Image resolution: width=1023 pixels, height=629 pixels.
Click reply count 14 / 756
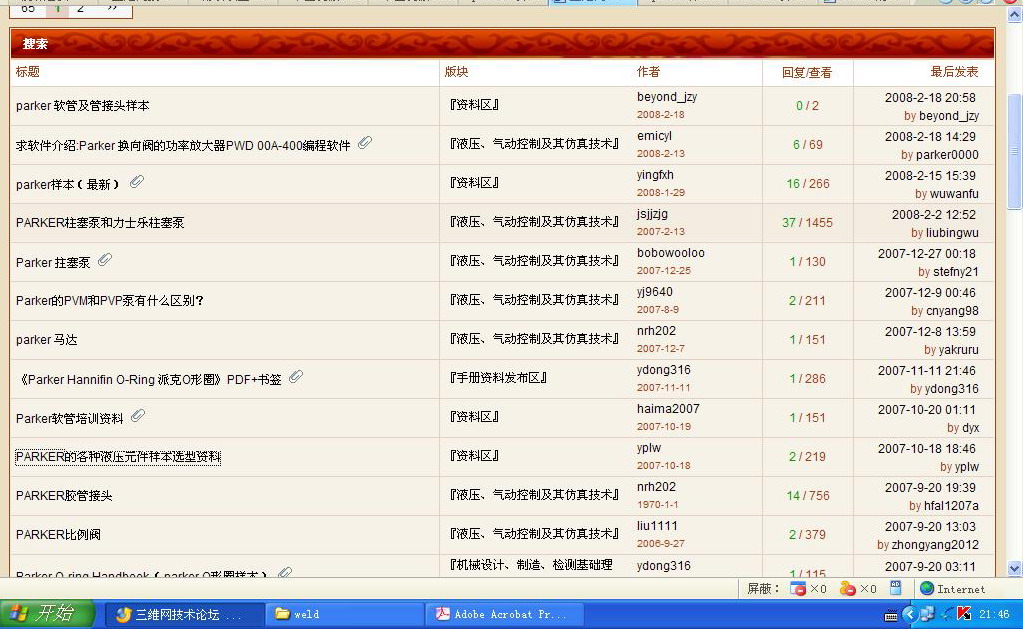tap(808, 496)
